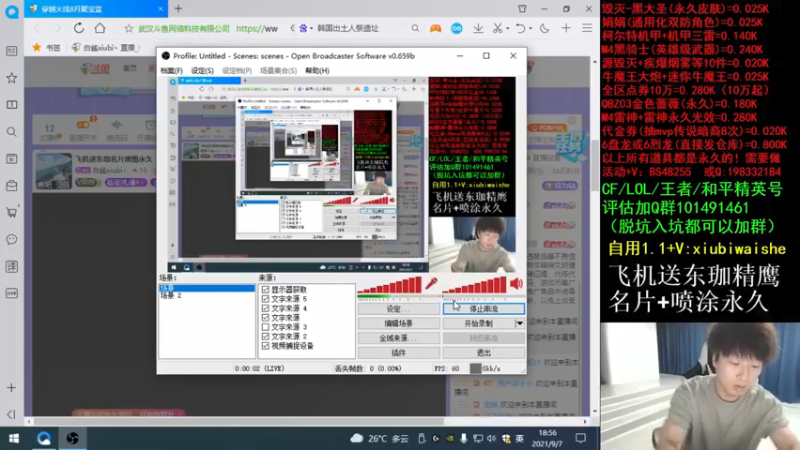Bookmark this page with the star icon
Viewport: 800px width, 450px height.
pyautogui.click(x=129, y=29)
